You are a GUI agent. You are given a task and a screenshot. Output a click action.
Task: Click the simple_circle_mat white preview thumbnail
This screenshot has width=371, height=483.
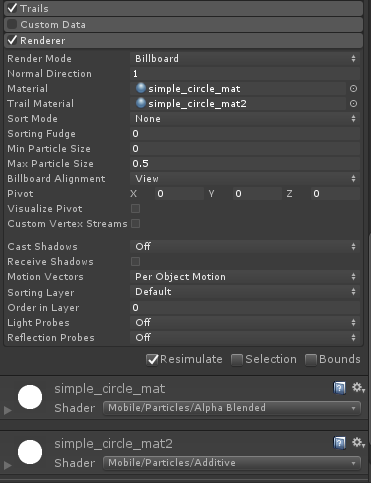coord(30,397)
